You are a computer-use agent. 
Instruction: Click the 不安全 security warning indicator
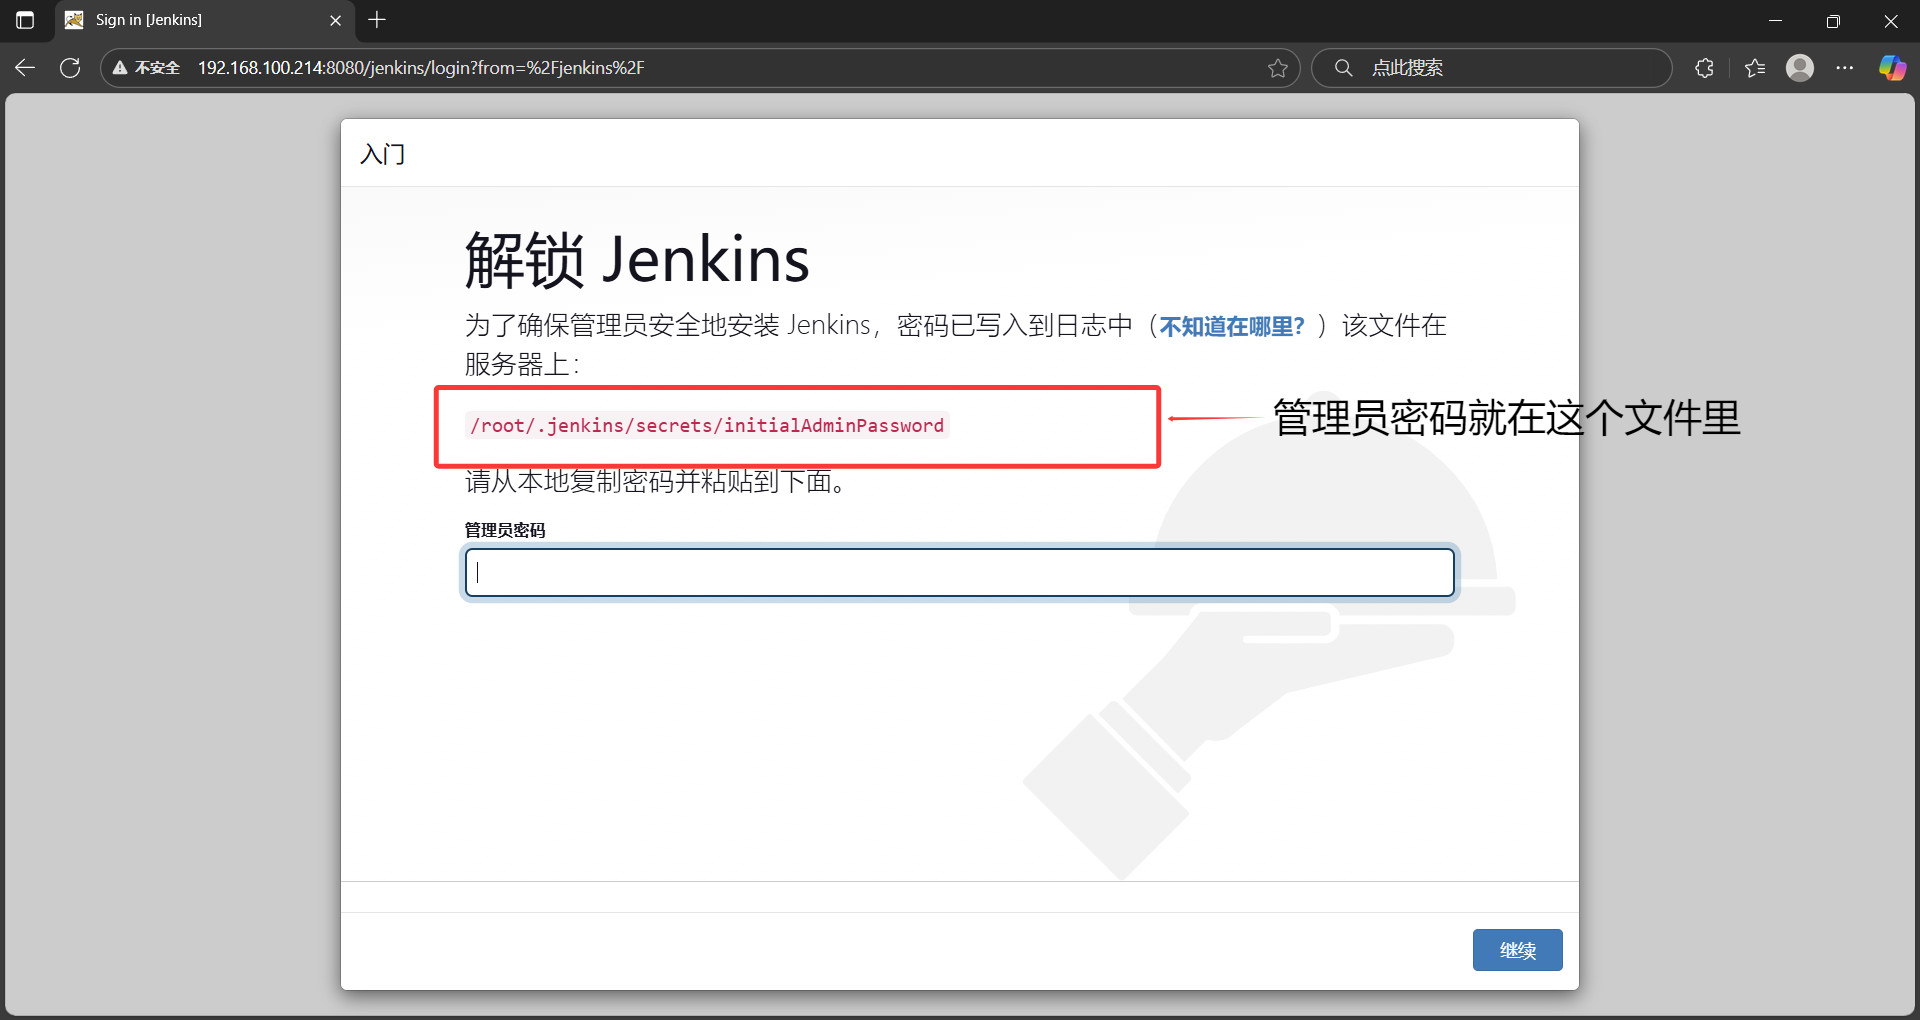(x=147, y=68)
